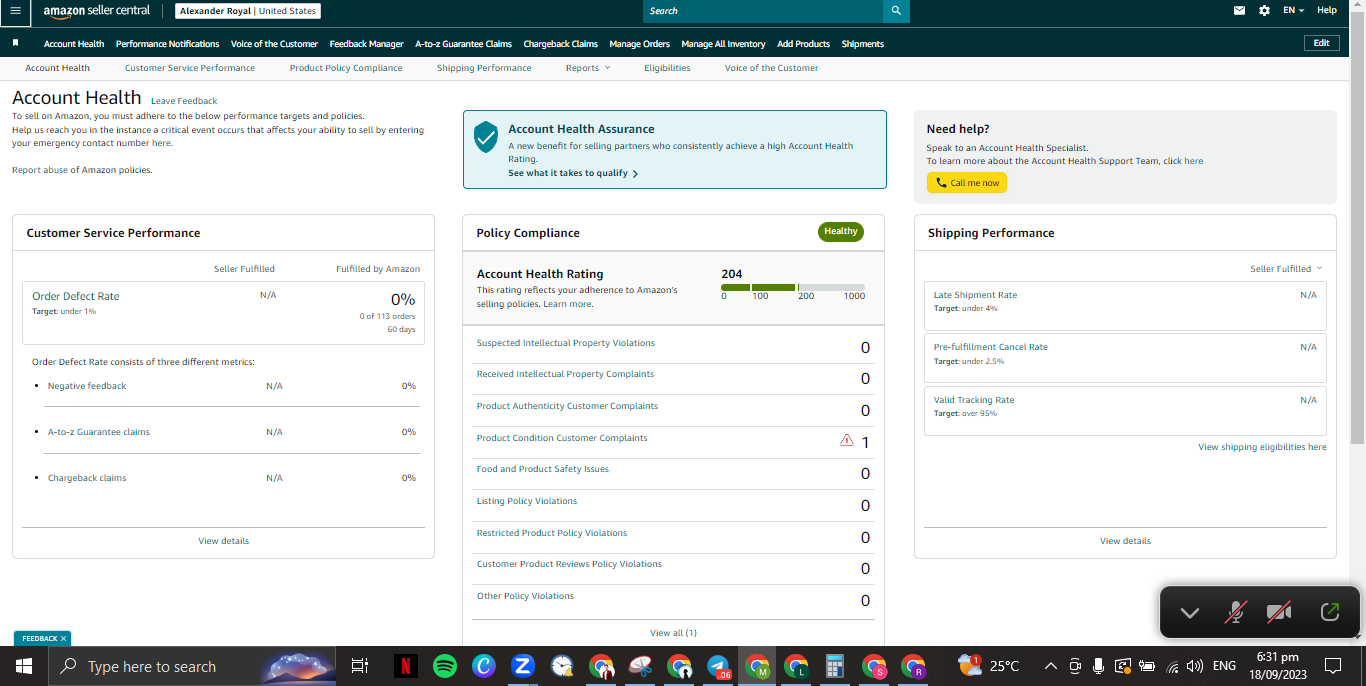Open the mail messages icon
This screenshot has width=1366, height=686.
coord(1240,10)
